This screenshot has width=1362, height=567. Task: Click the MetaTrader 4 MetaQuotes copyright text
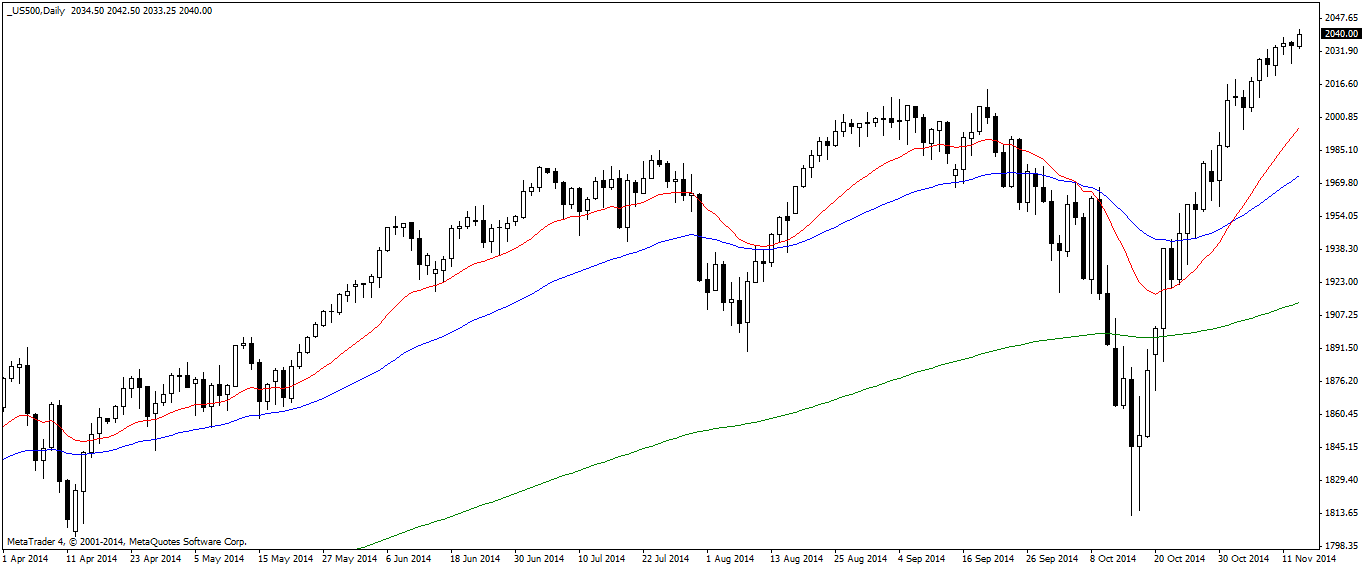(126, 541)
